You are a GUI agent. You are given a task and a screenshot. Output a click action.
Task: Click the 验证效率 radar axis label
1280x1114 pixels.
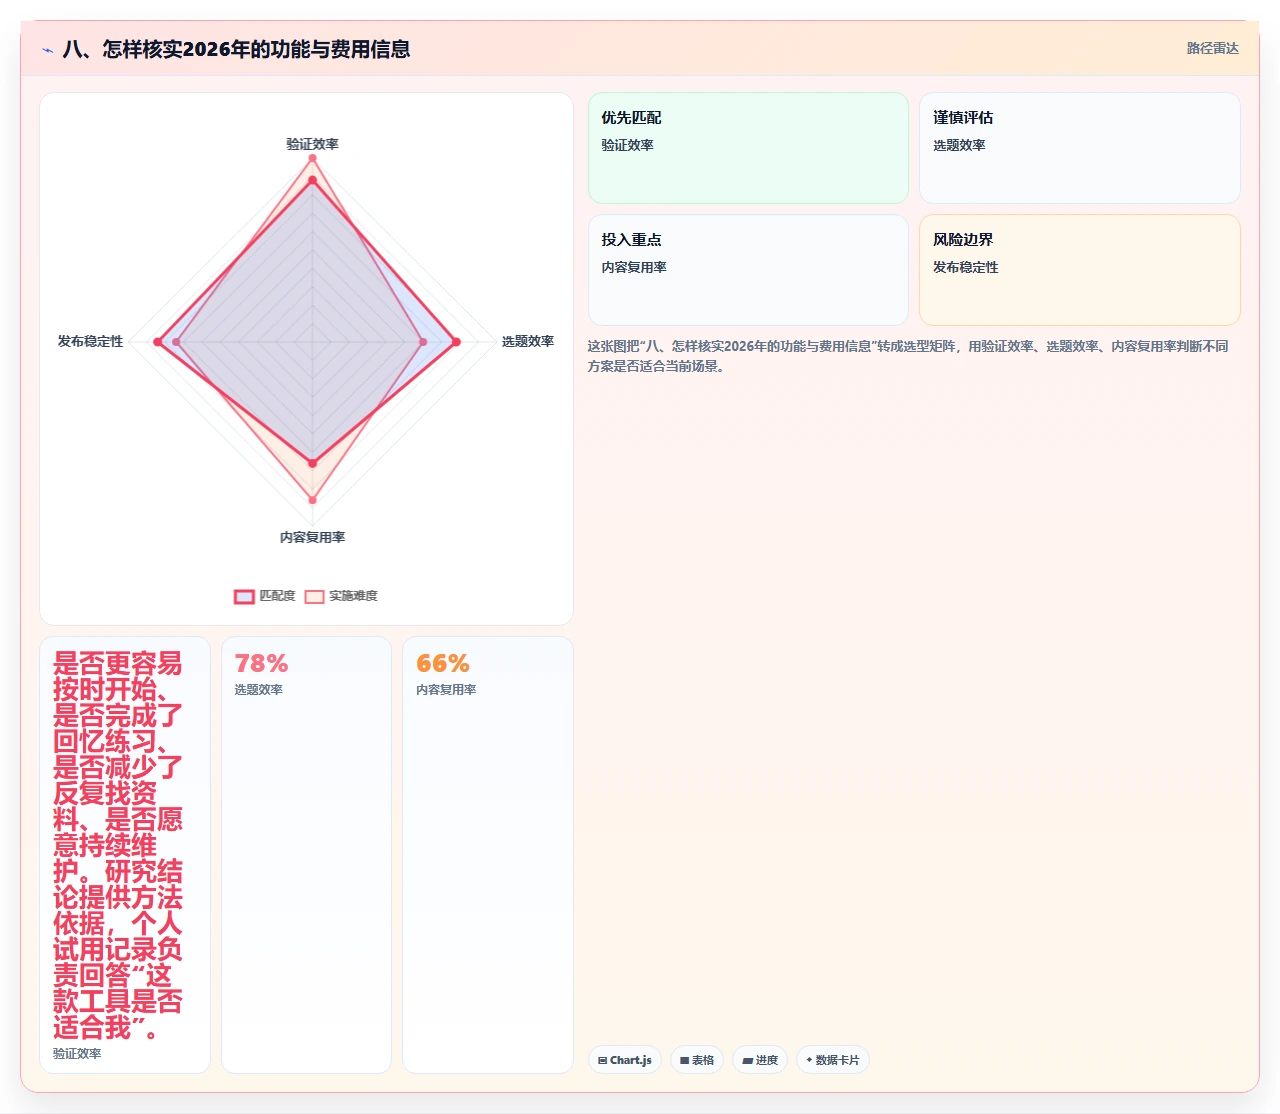tap(312, 144)
